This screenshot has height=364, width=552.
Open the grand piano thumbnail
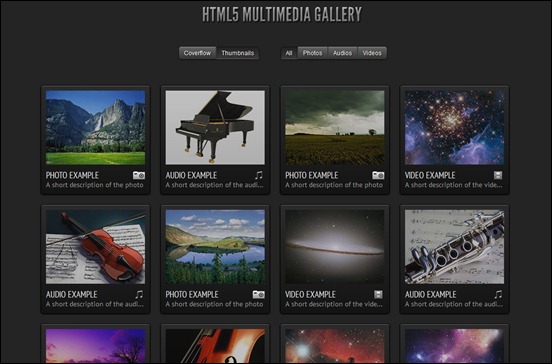tap(215, 127)
